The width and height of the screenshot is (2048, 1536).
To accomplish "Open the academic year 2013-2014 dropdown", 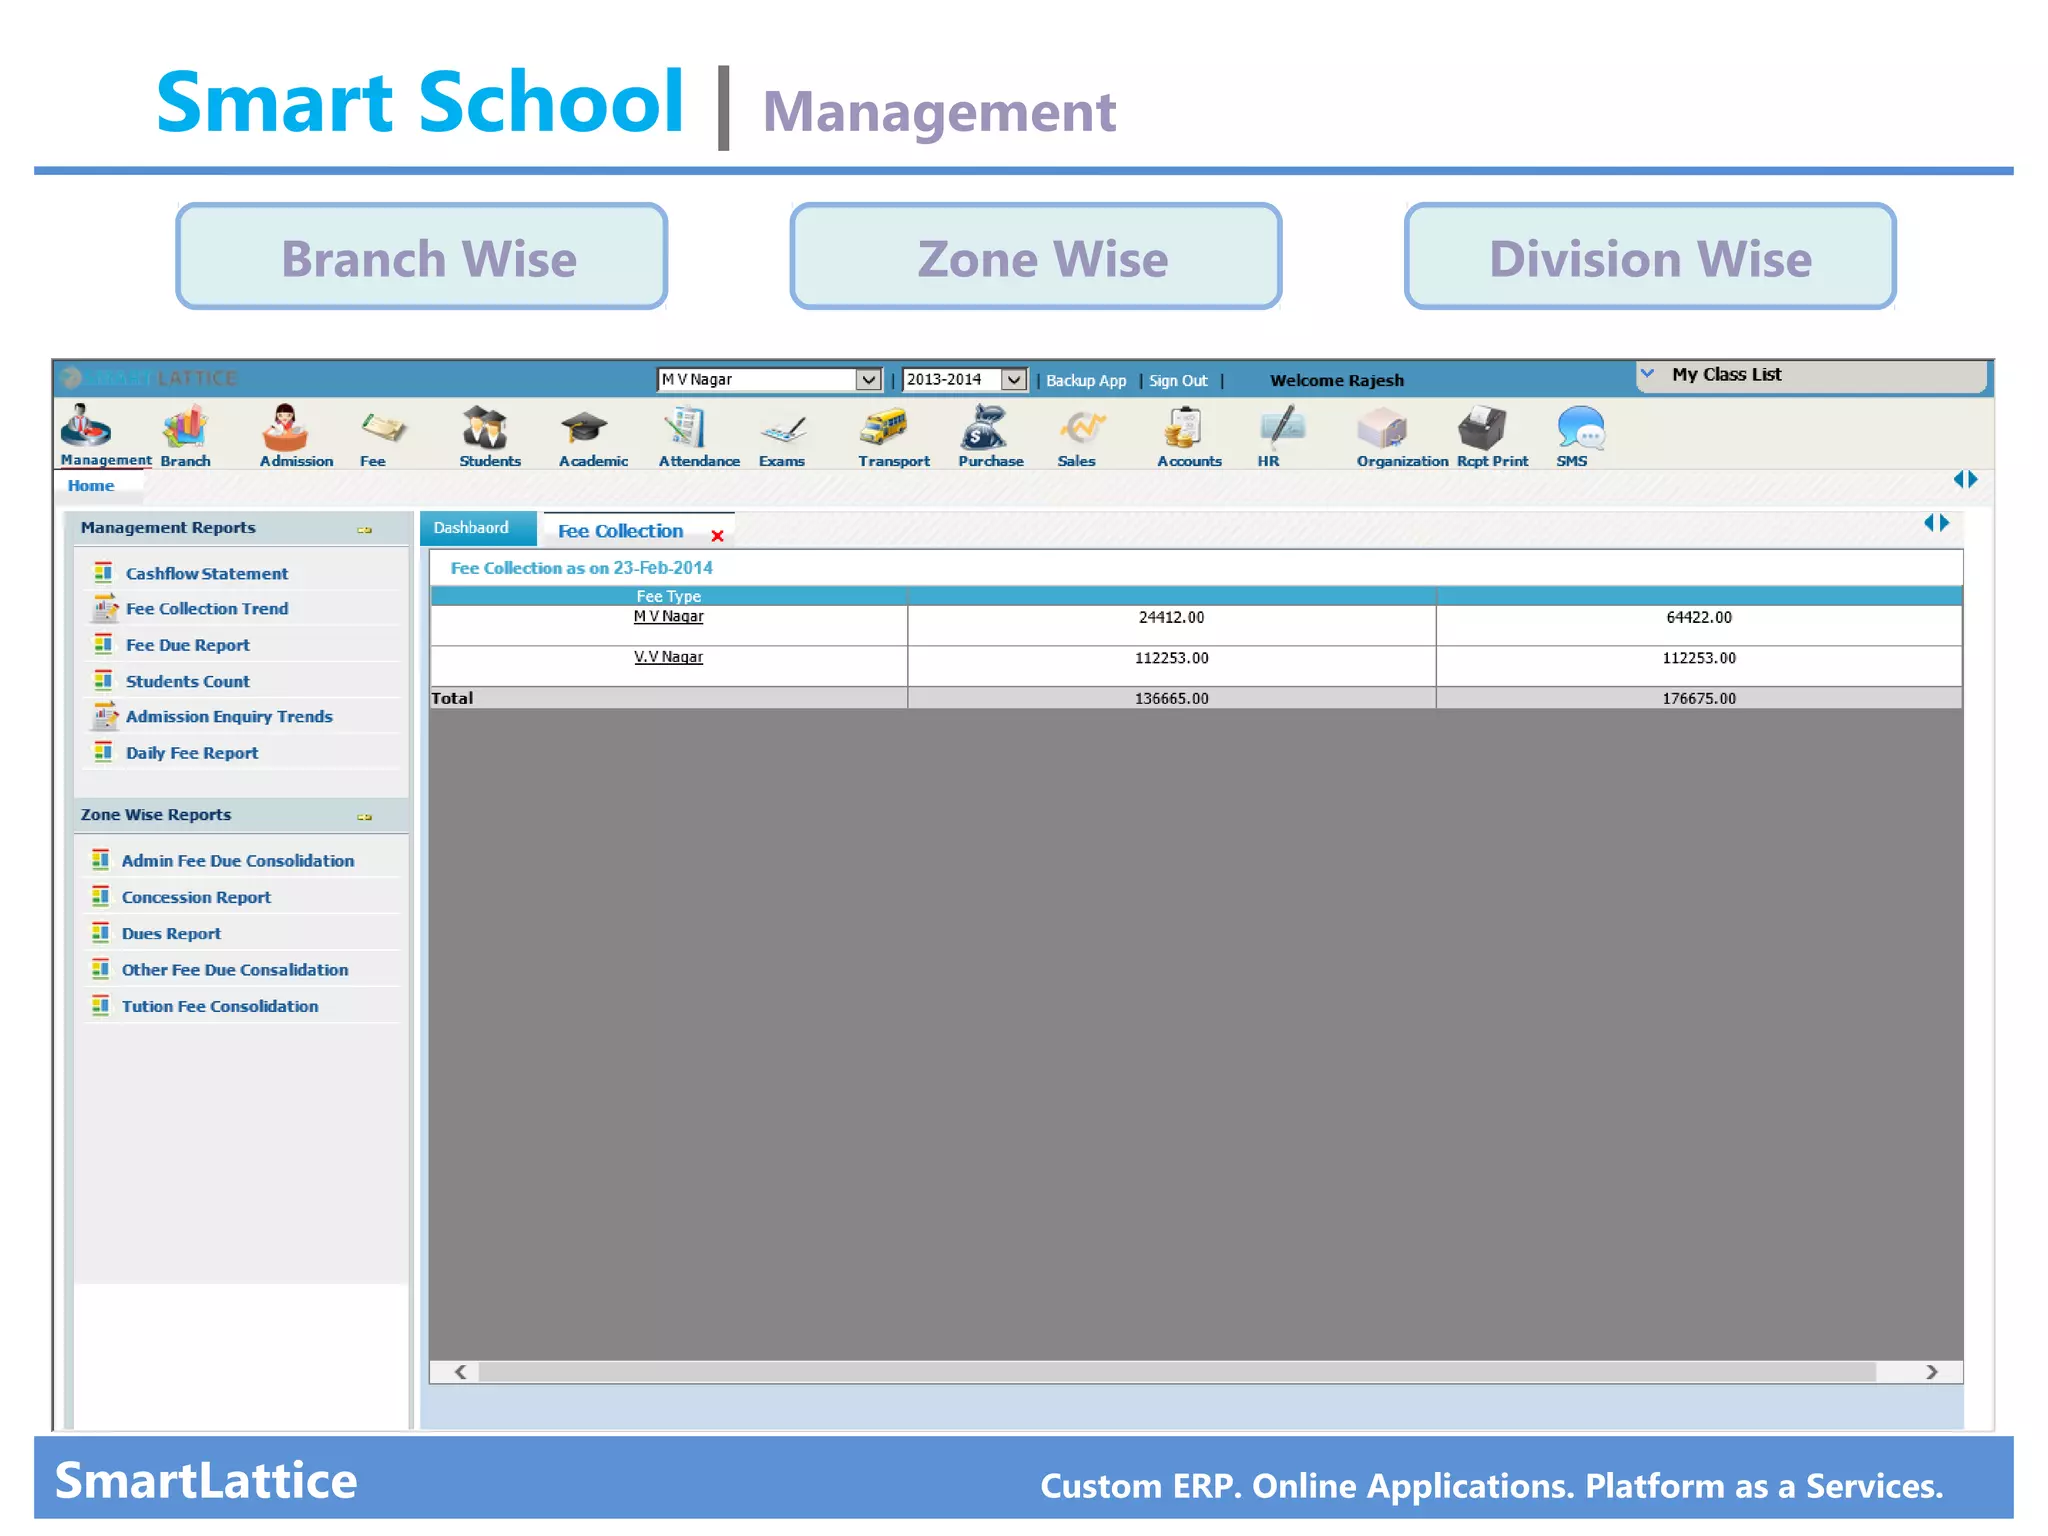I will 965,380.
